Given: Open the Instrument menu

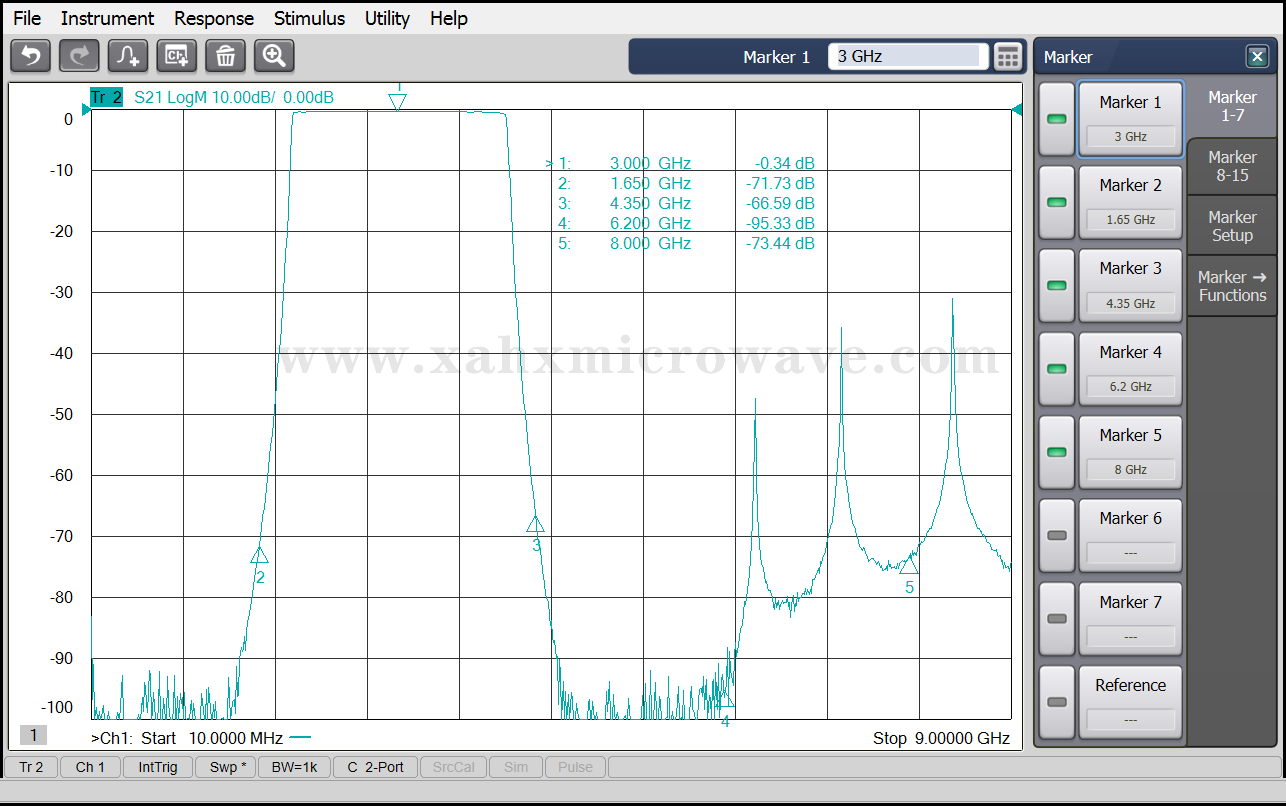Looking at the screenshot, I should pyautogui.click(x=107, y=18).
